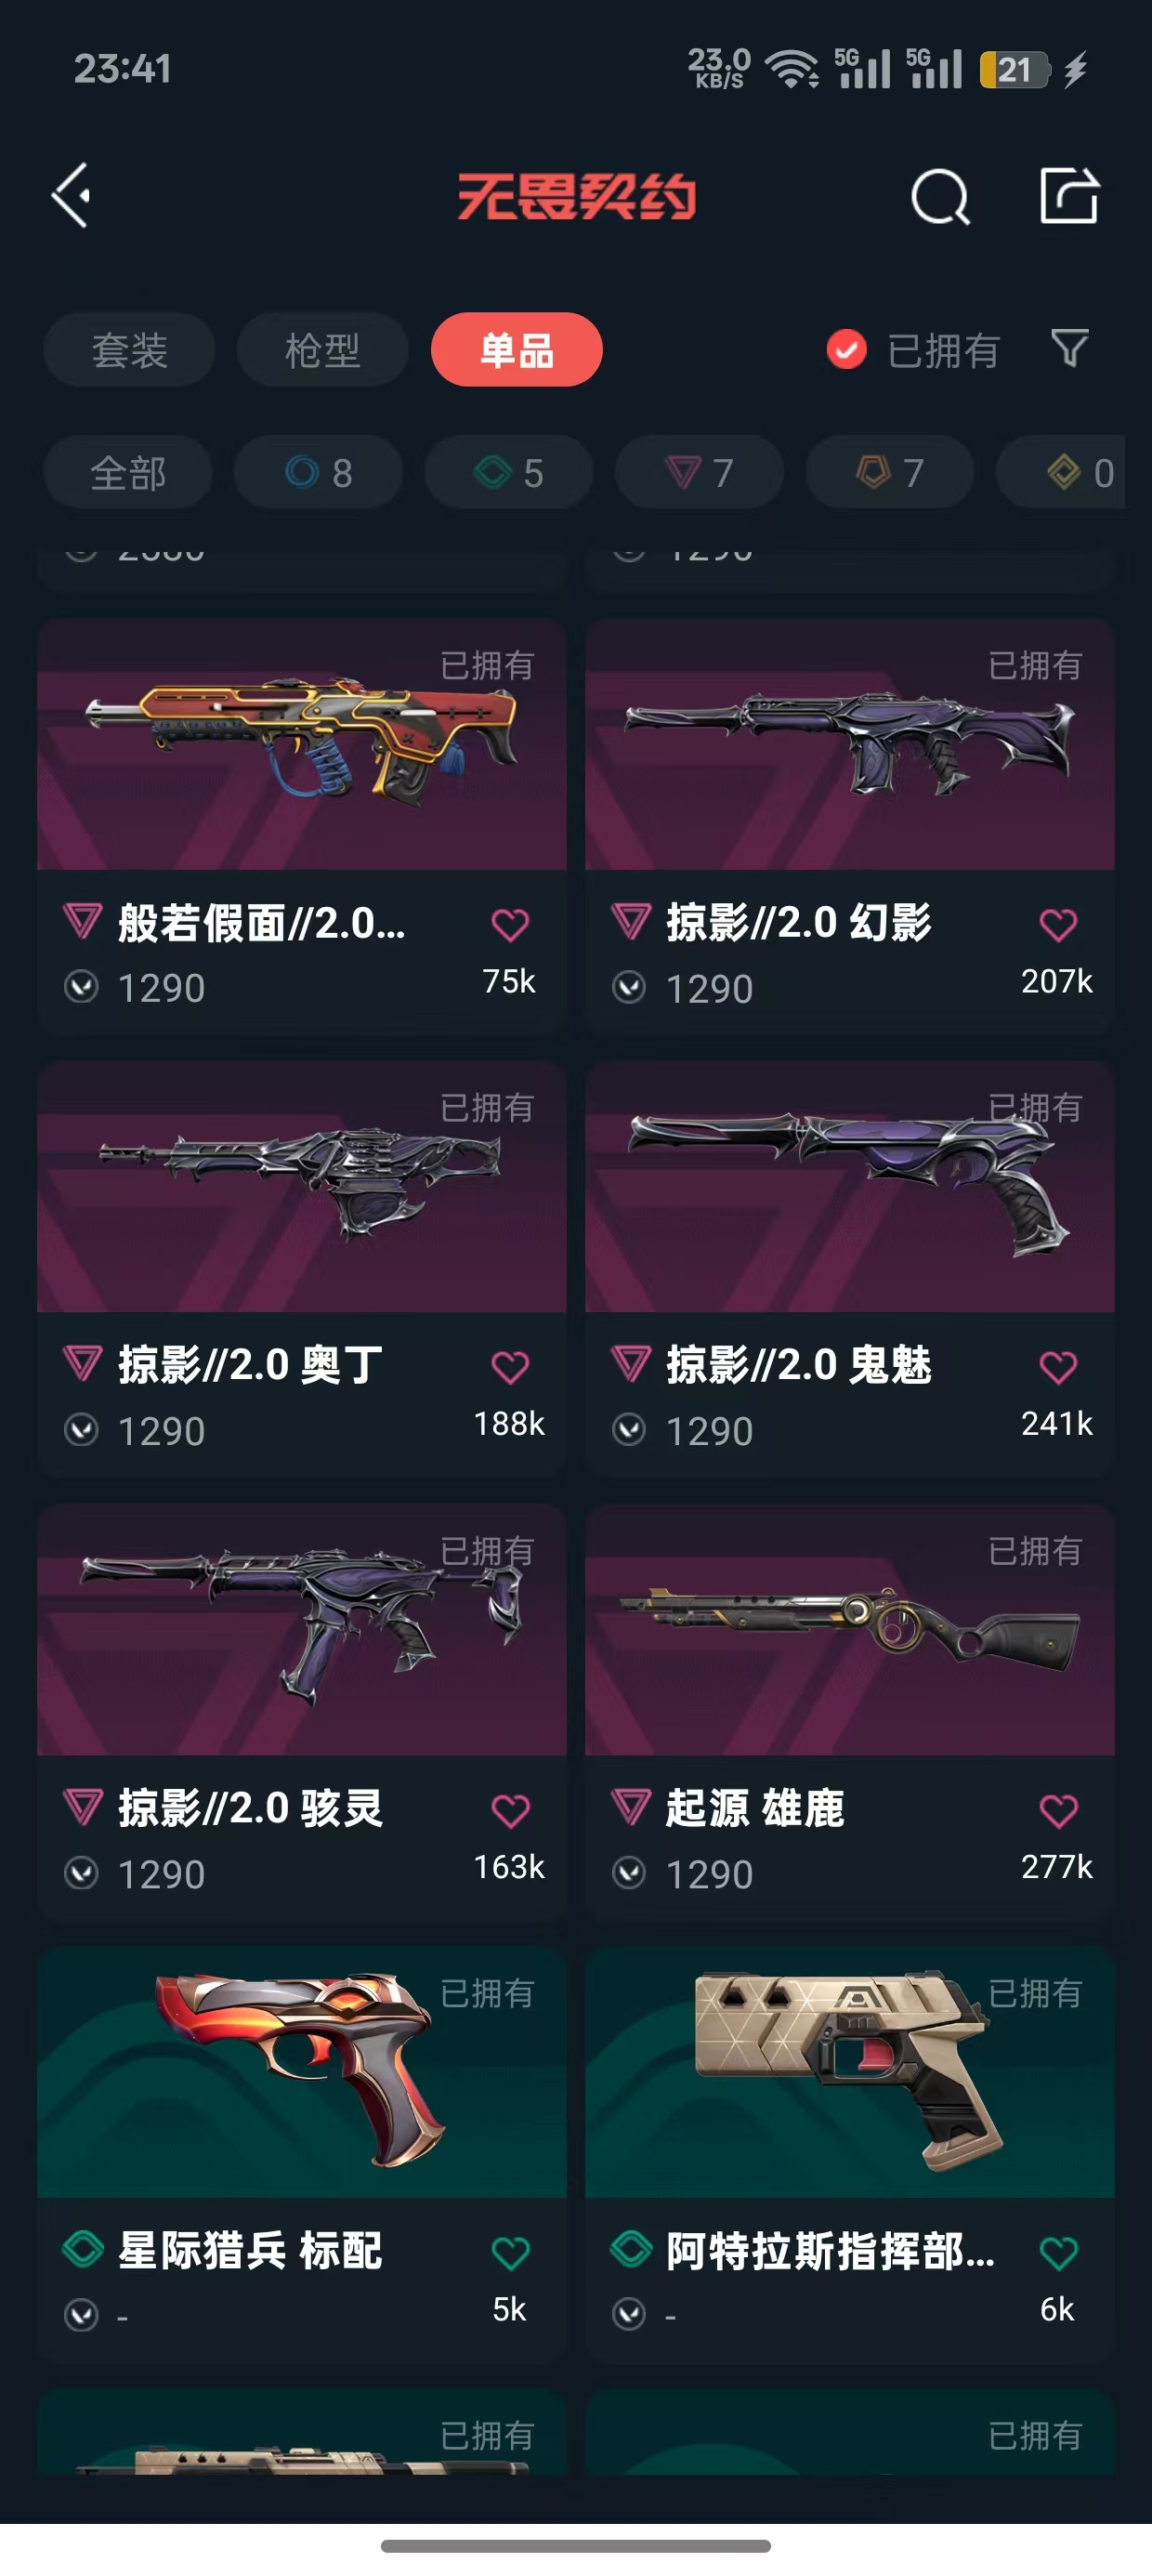Favorite 星际猎兵 标配 with green heart
1152x2576 pixels.
click(x=510, y=2253)
